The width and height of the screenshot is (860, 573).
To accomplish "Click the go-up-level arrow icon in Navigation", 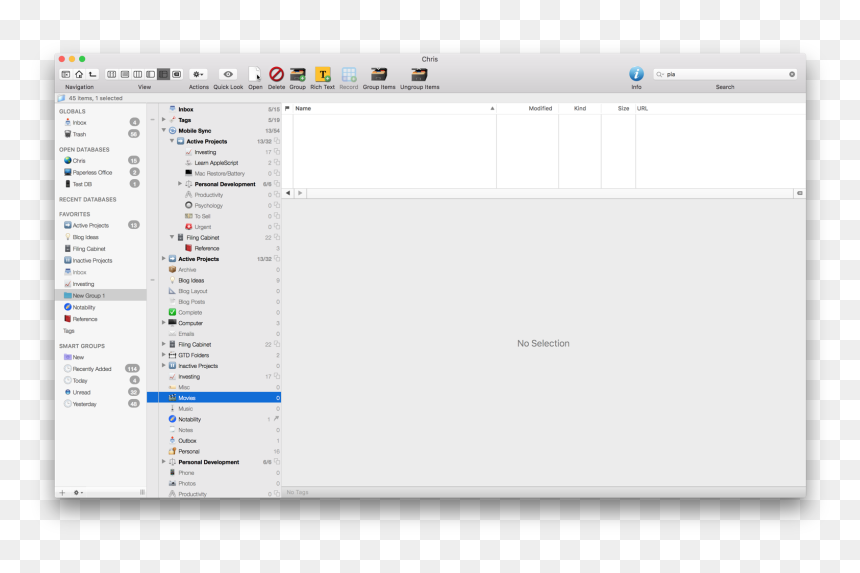I will coord(93,74).
